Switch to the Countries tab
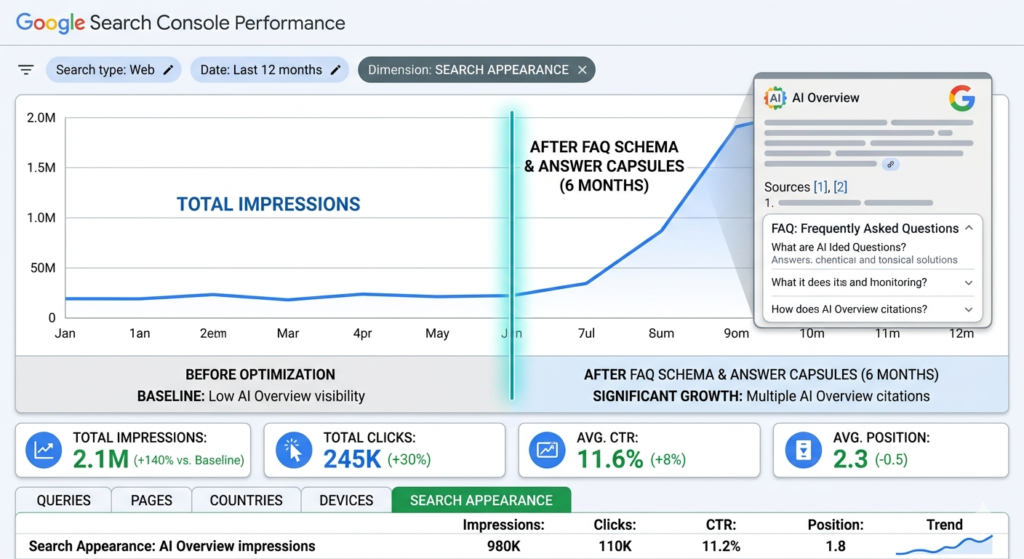 (246, 500)
